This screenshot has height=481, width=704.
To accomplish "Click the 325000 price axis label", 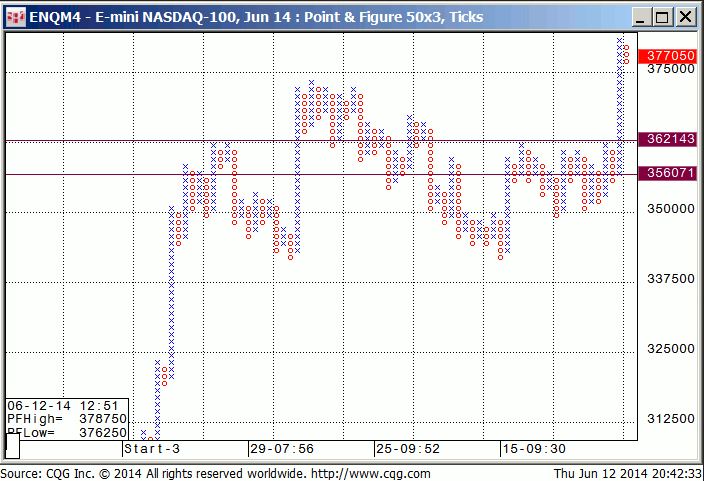I will click(670, 349).
